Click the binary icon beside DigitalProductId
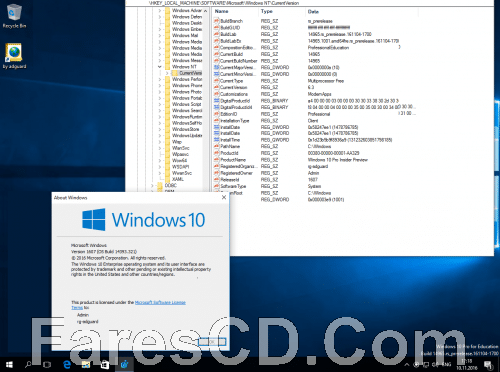 click(x=216, y=101)
